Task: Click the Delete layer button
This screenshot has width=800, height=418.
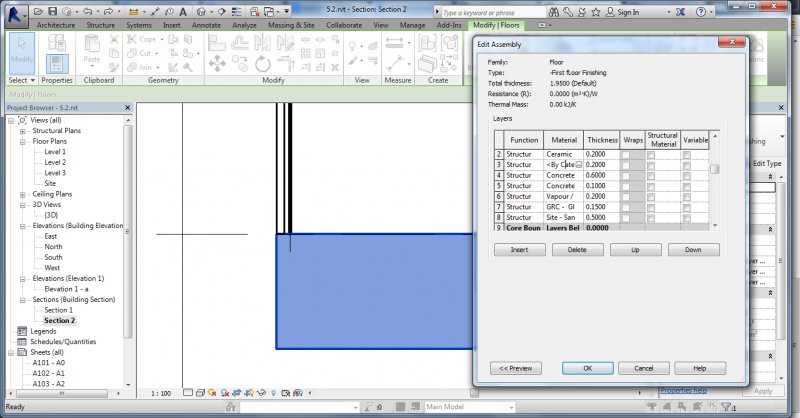Action: (577, 250)
